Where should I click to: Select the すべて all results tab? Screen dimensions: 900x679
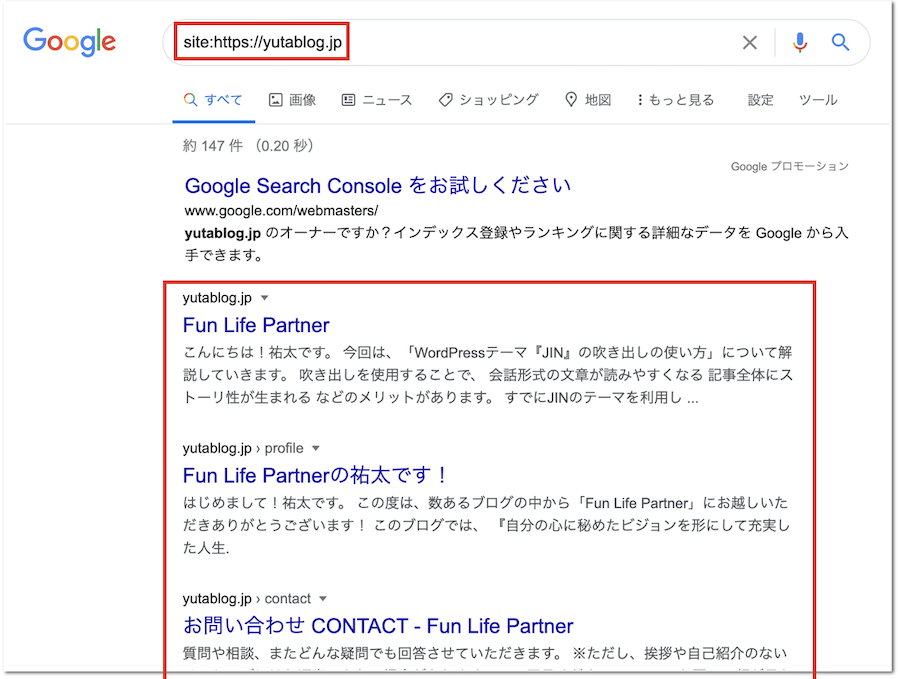click(x=213, y=100)
